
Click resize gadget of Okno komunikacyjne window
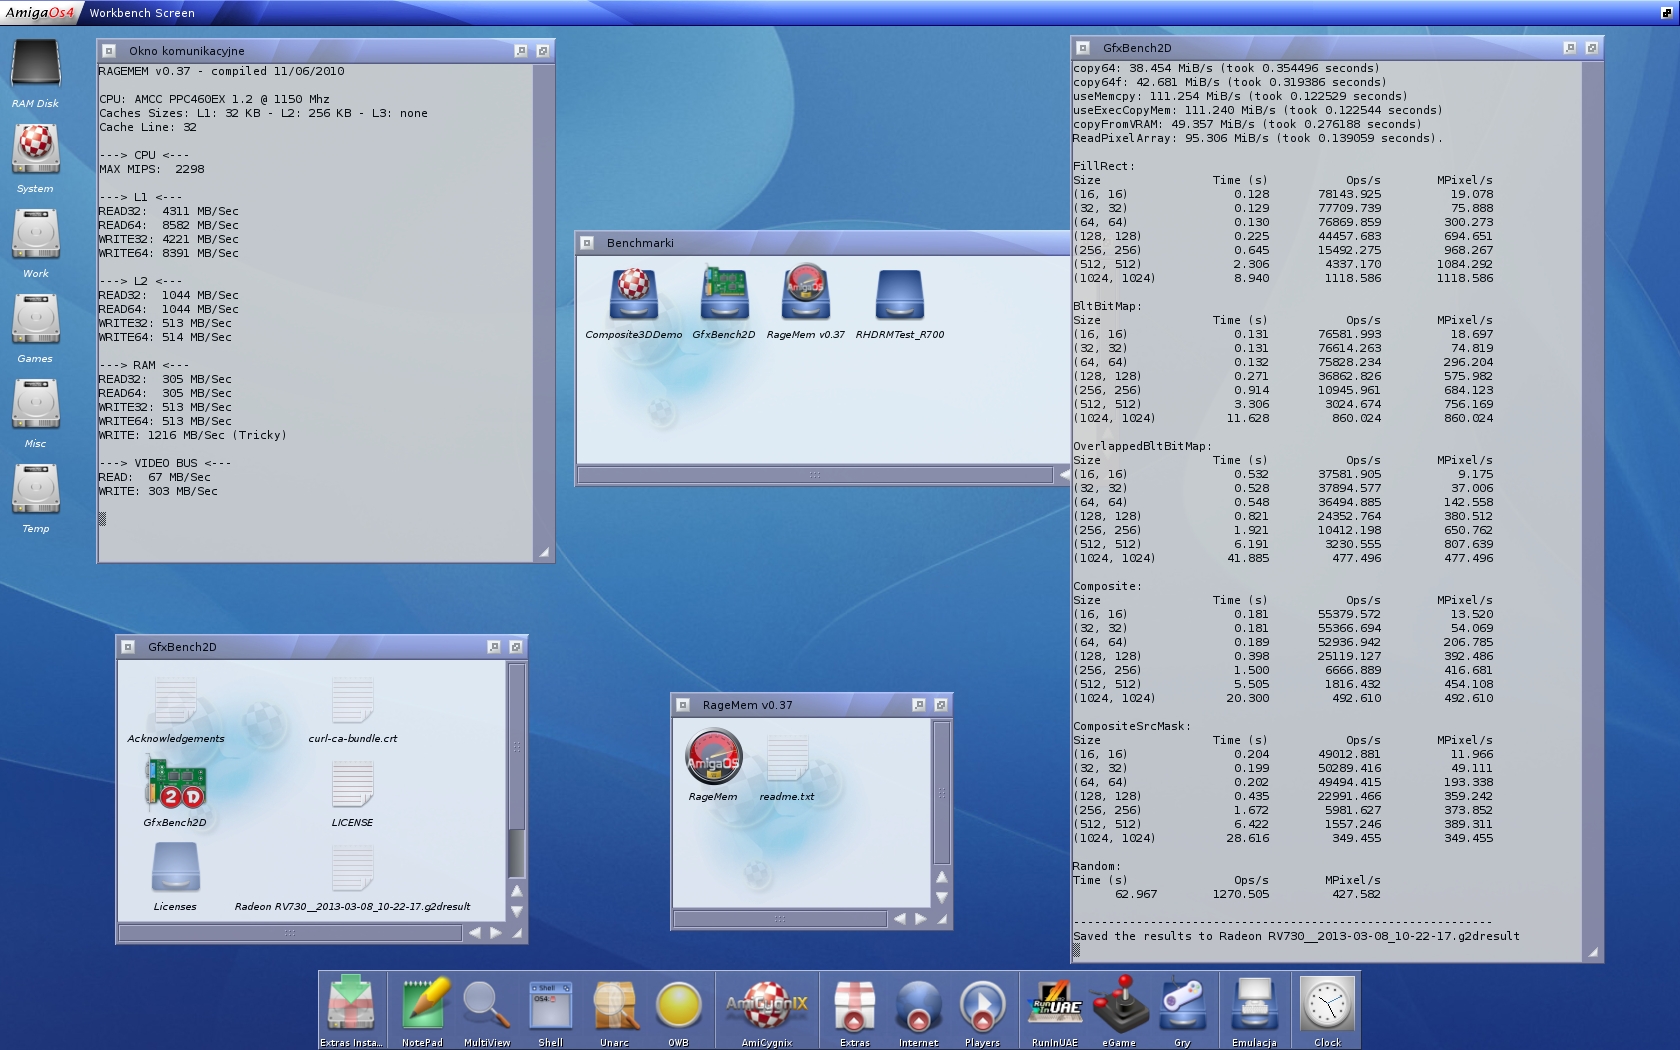pyautogui.click(x=544, y=552)
